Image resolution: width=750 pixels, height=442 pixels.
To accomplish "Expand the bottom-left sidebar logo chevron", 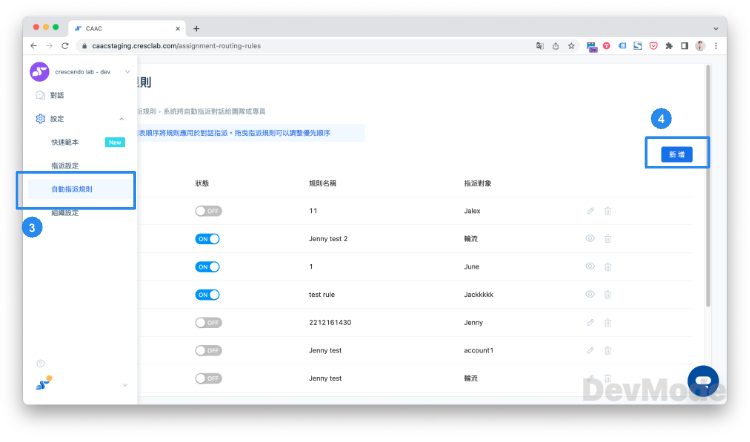I will pyautogui.click(x=125, y=385).
